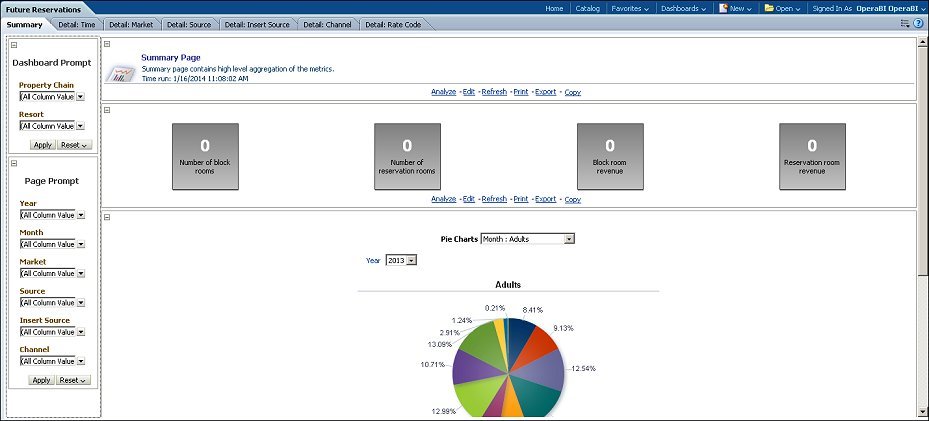Screen dimensions: 929x421
Task: Collapse the Page Prompt section
Action: [14, 163]
